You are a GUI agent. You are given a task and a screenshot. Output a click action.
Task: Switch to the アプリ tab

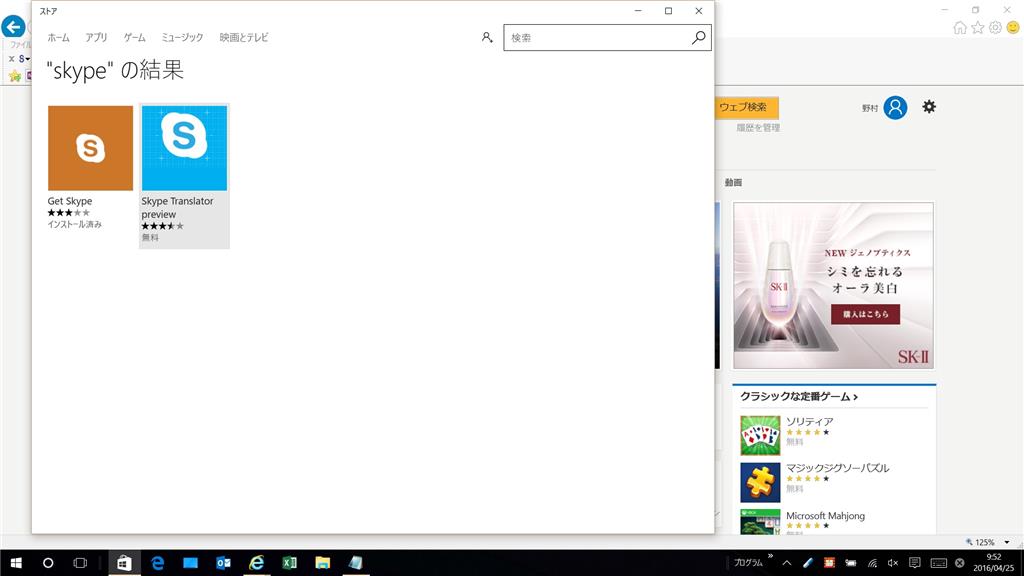[96, 38]
